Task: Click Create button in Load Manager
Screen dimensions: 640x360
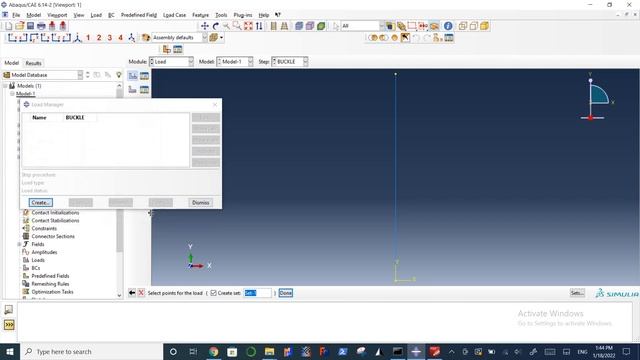Action: pos(40,202)
